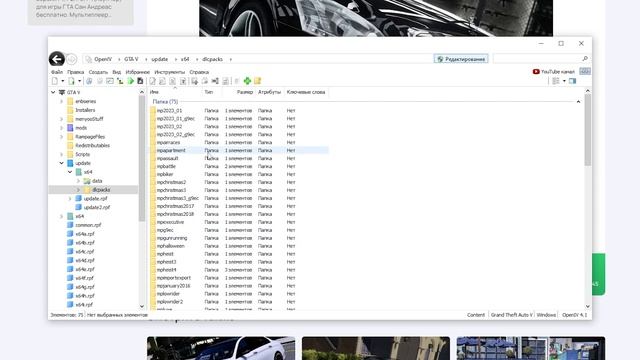
Task: Open the Файл menu
Action: [x=57, y=72]
